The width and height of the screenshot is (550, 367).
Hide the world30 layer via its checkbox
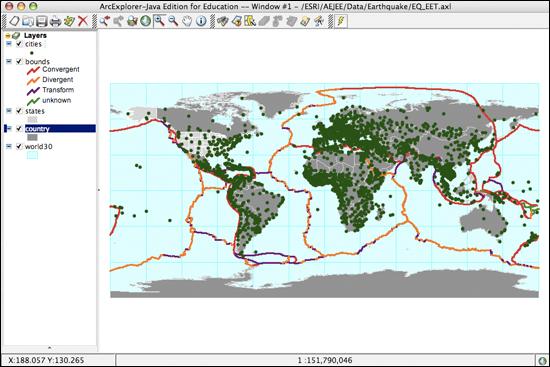(x=19, y=146)
